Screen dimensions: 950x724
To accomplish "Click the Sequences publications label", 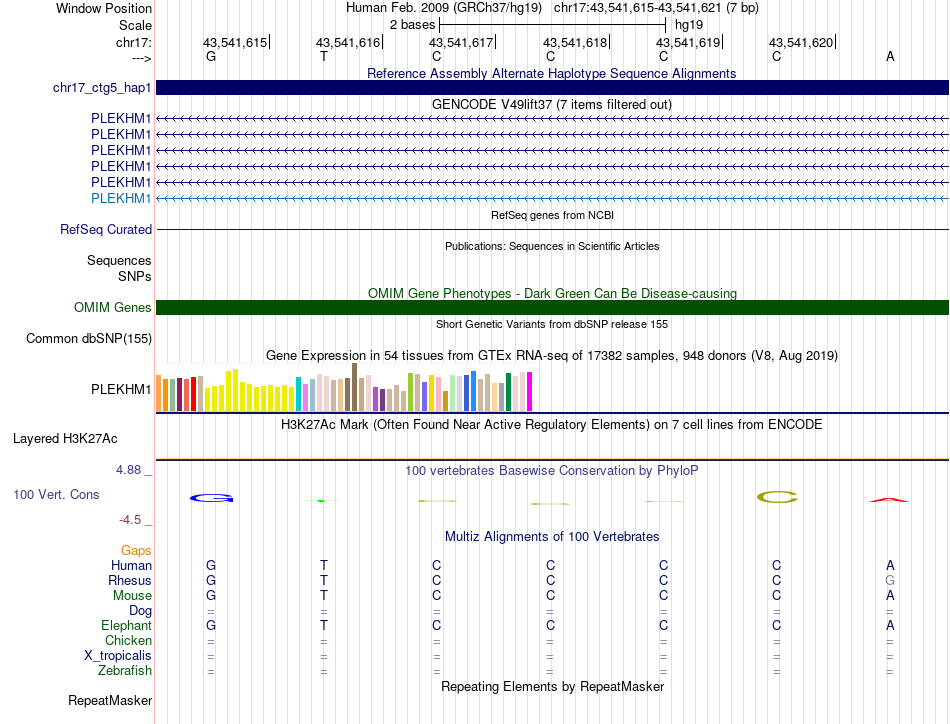I will coord(119,261).
